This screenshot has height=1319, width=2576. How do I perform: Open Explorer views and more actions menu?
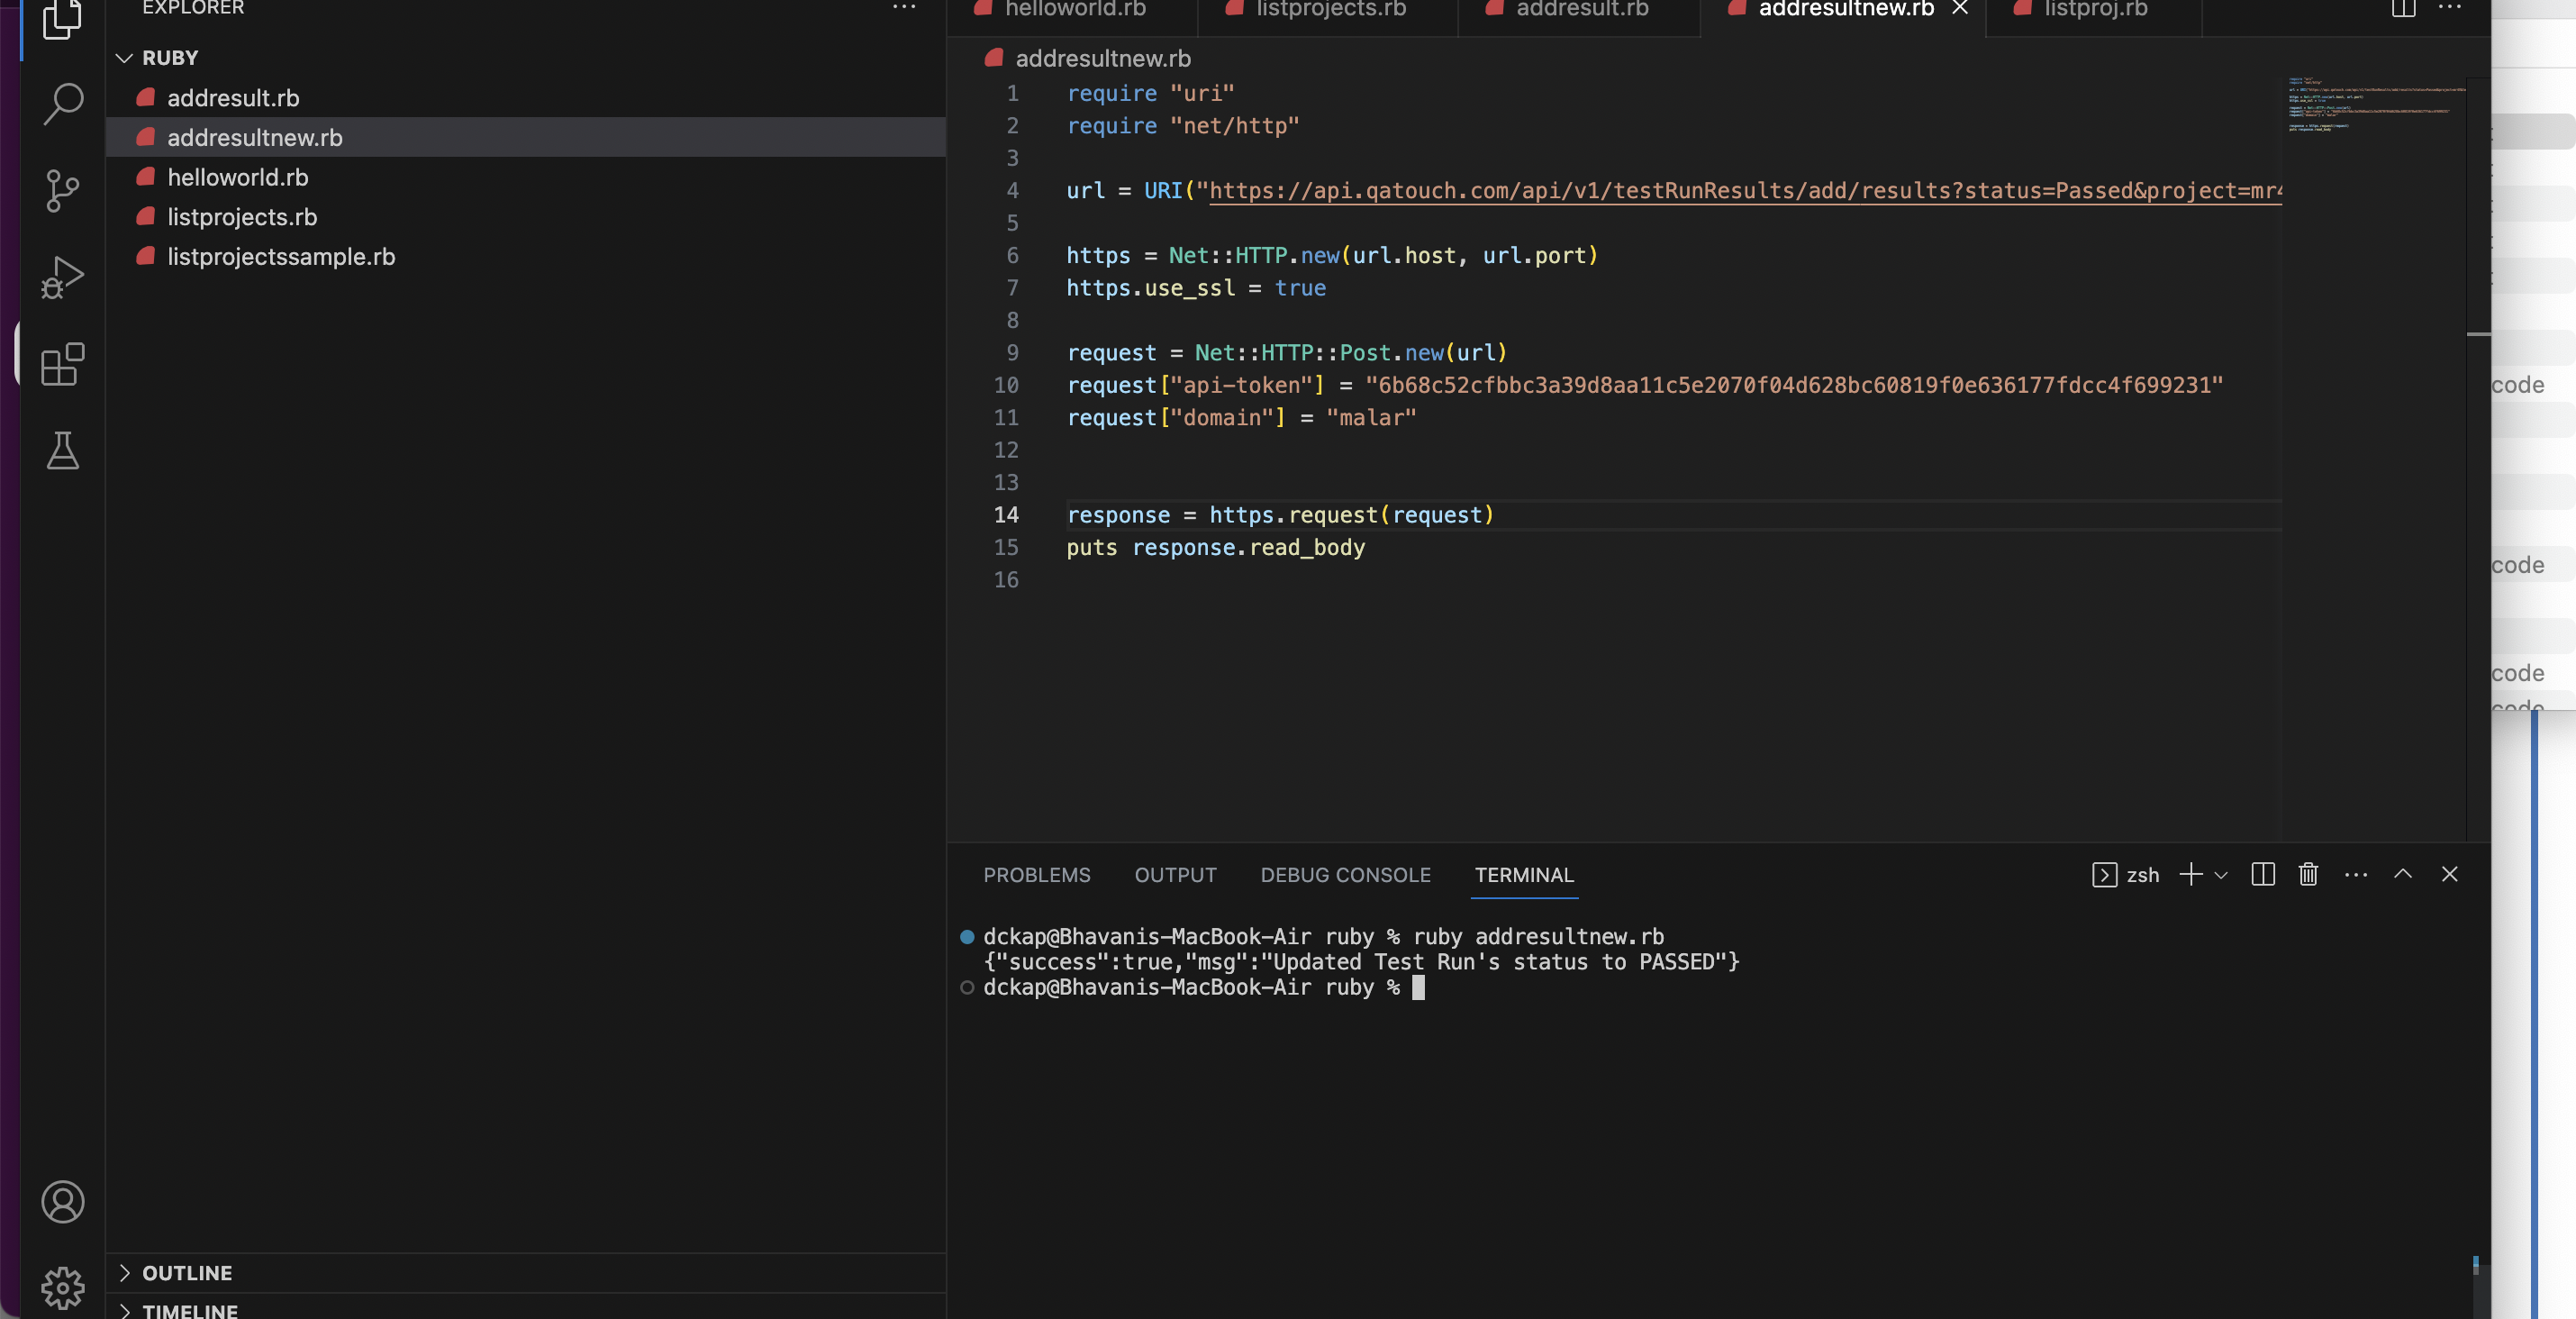pos(904,8)
